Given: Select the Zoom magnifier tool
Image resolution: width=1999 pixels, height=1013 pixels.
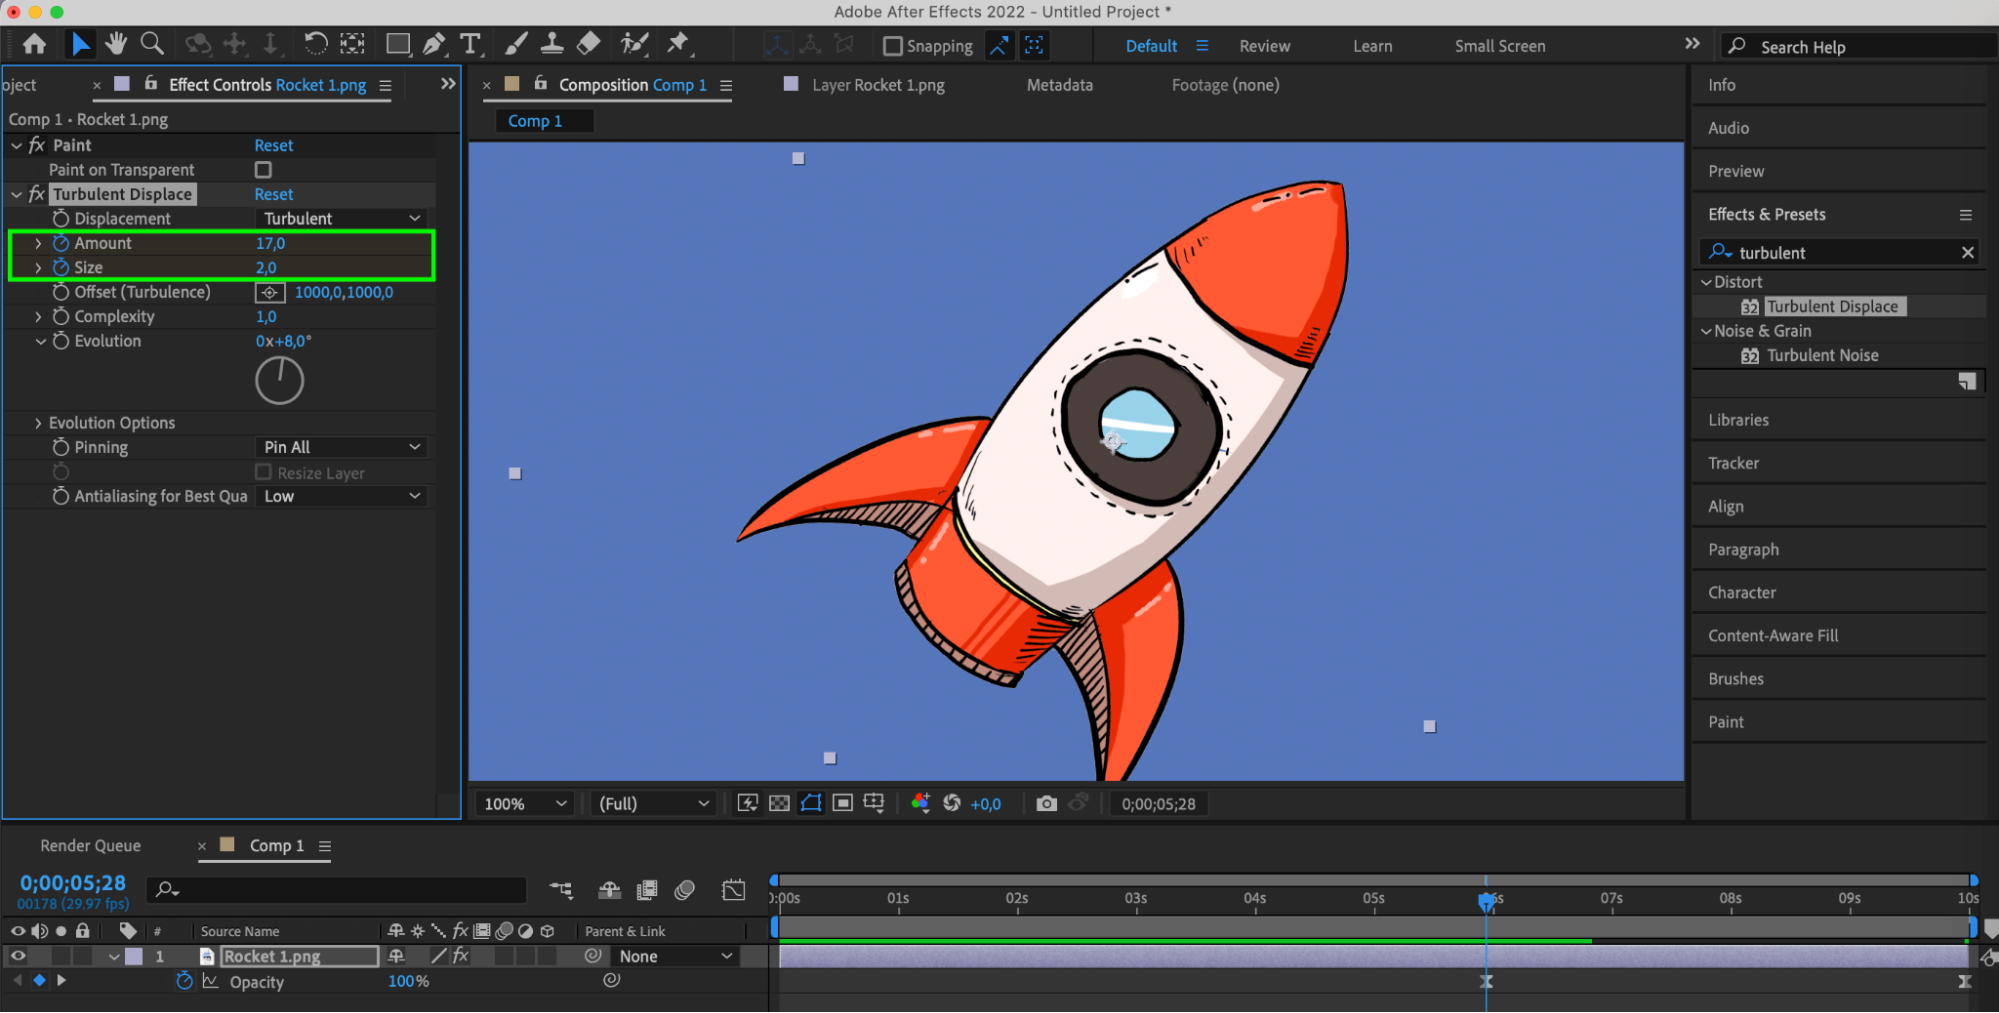Looking at the screenshot, I should coord(152,44).
